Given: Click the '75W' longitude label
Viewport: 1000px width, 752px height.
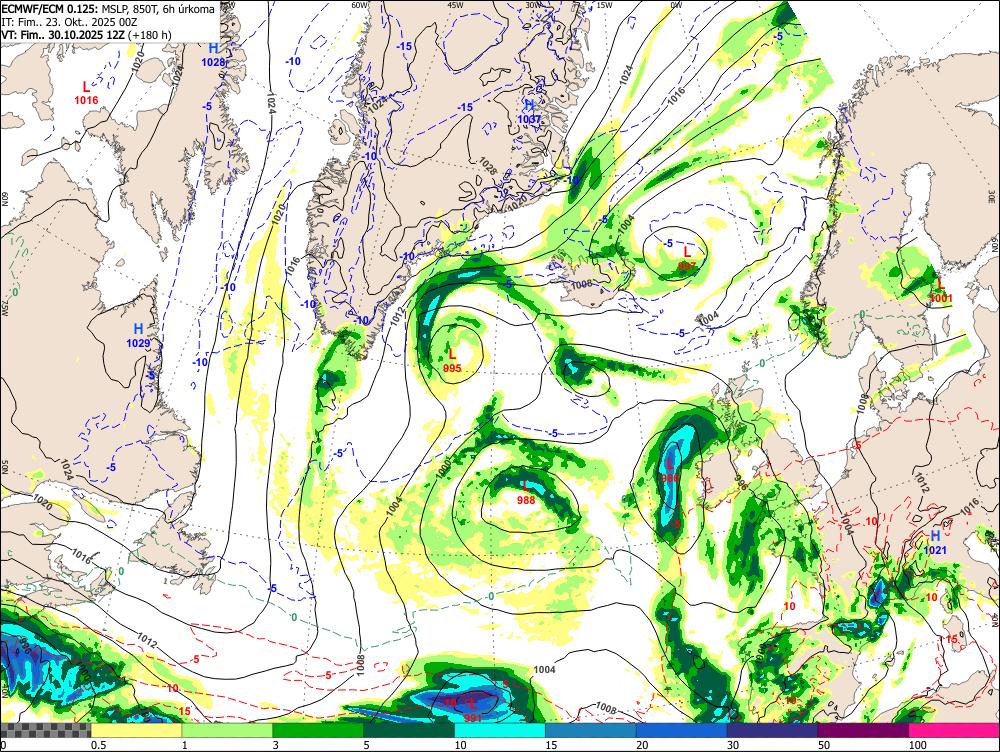Looking at the screenshot, I should click(4, 309).
